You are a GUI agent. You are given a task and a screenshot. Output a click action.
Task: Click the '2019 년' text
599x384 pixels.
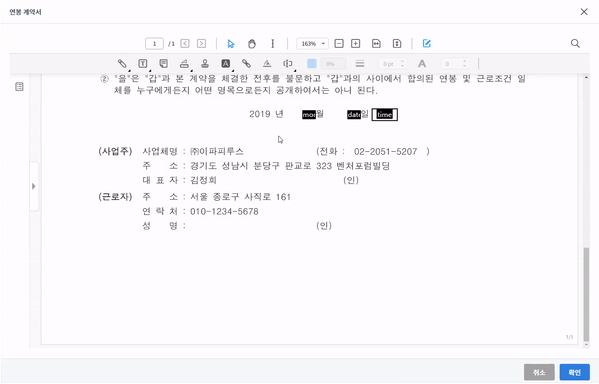click(x=266, y=114)
